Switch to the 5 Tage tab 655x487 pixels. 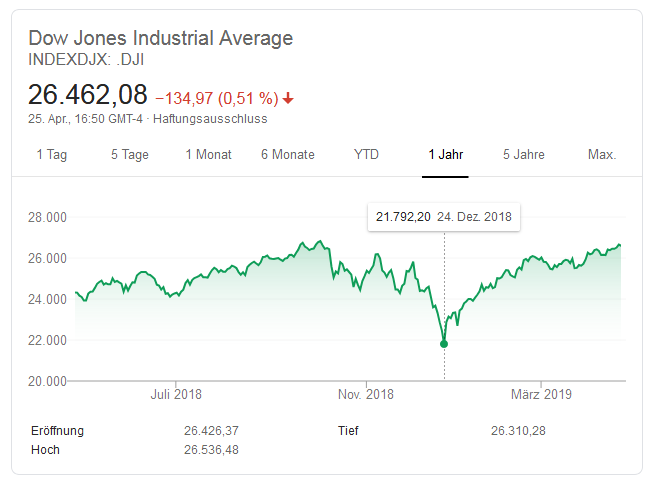(129, 155)
